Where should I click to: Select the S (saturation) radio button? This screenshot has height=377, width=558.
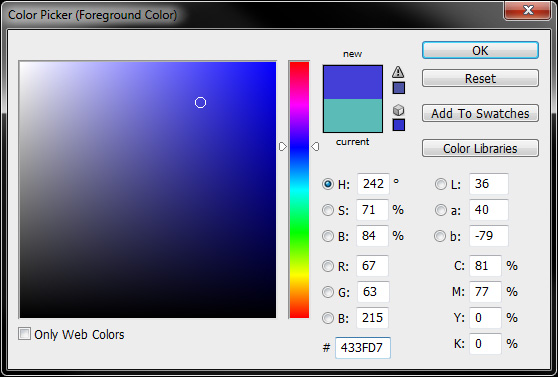328,210
